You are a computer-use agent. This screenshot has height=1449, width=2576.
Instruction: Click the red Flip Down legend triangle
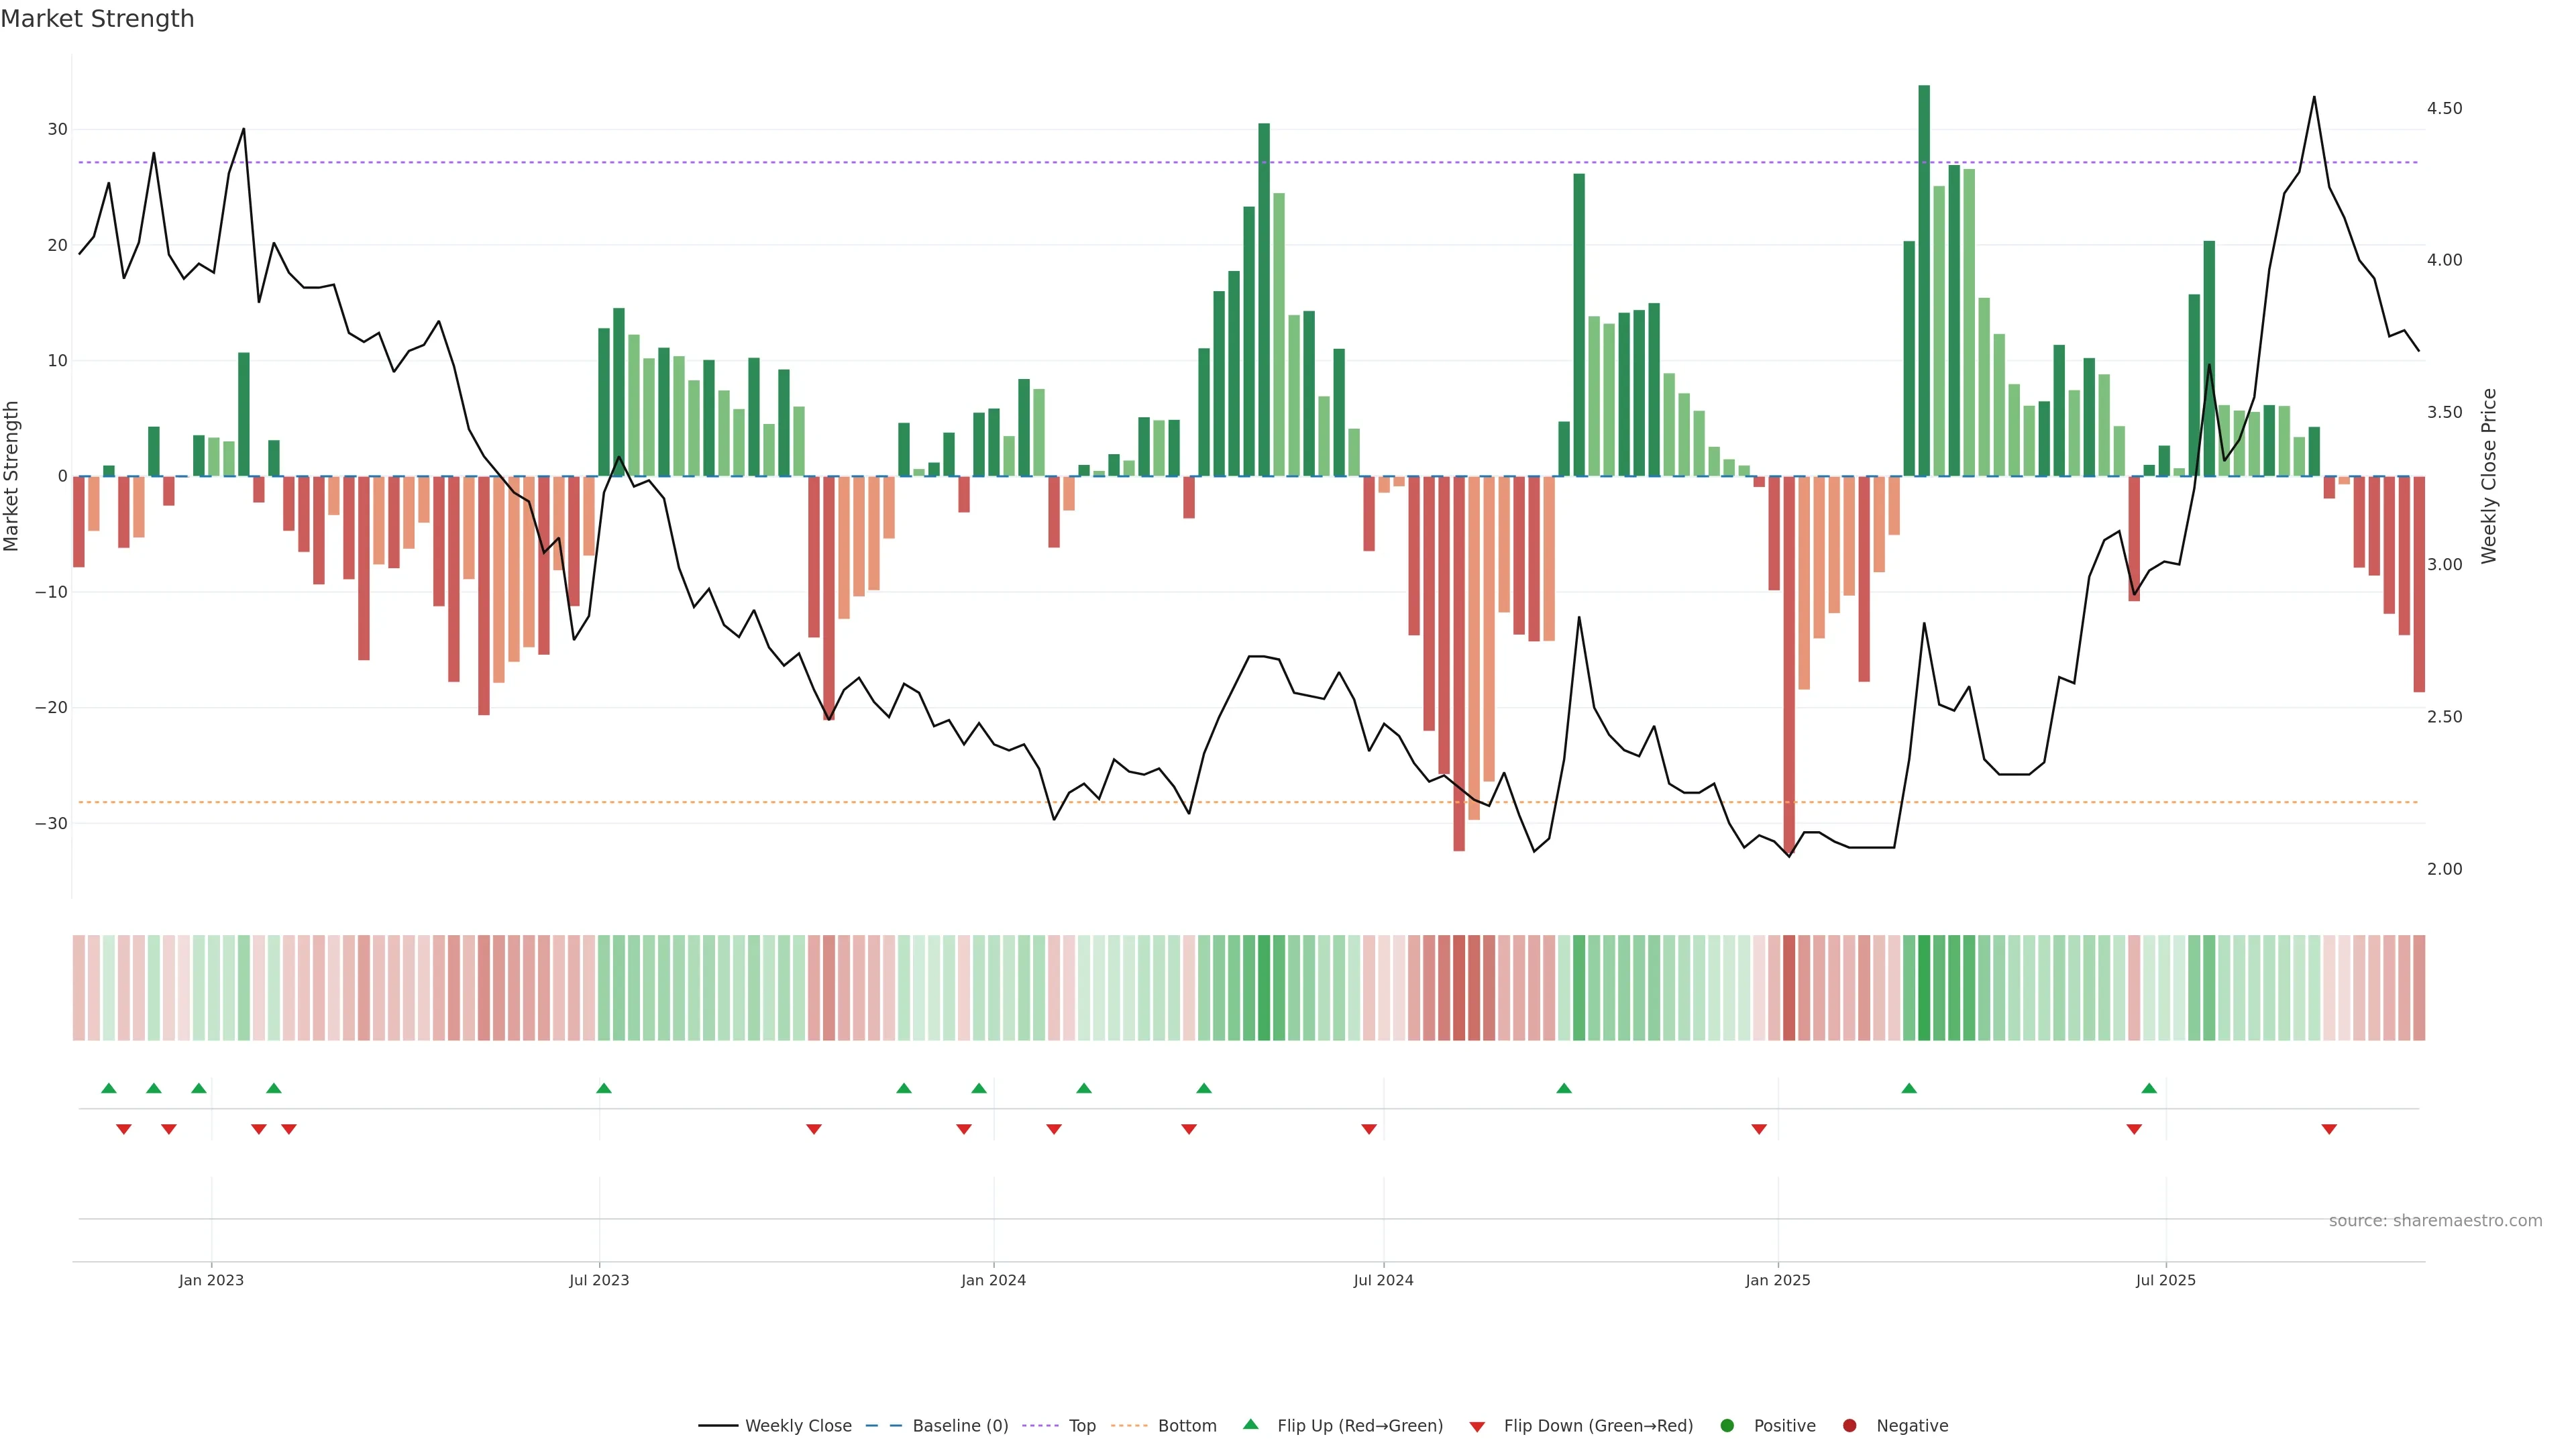[x=1477, y=1427]
